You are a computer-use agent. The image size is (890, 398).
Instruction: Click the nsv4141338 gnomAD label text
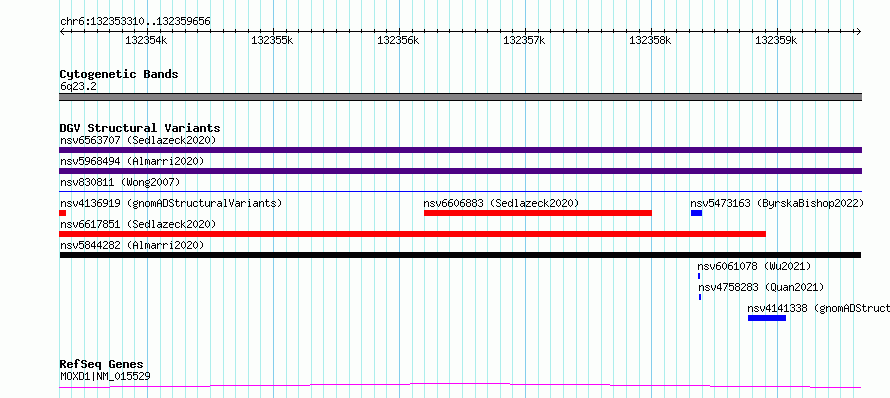pyautogui.click(x=818, y=308)
